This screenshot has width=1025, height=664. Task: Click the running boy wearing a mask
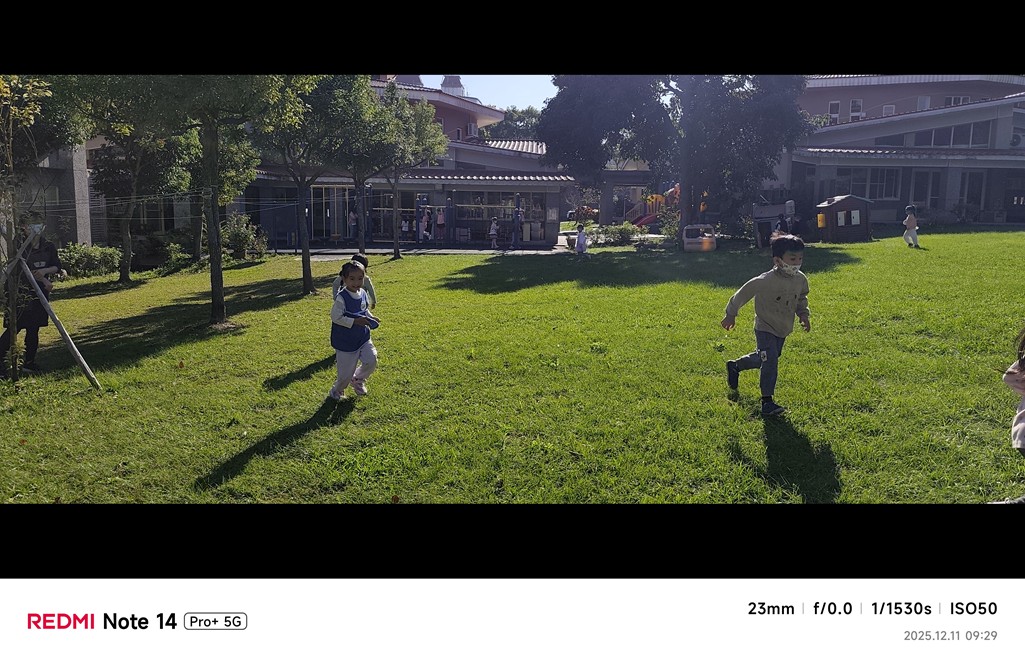[x=767, y=324]
